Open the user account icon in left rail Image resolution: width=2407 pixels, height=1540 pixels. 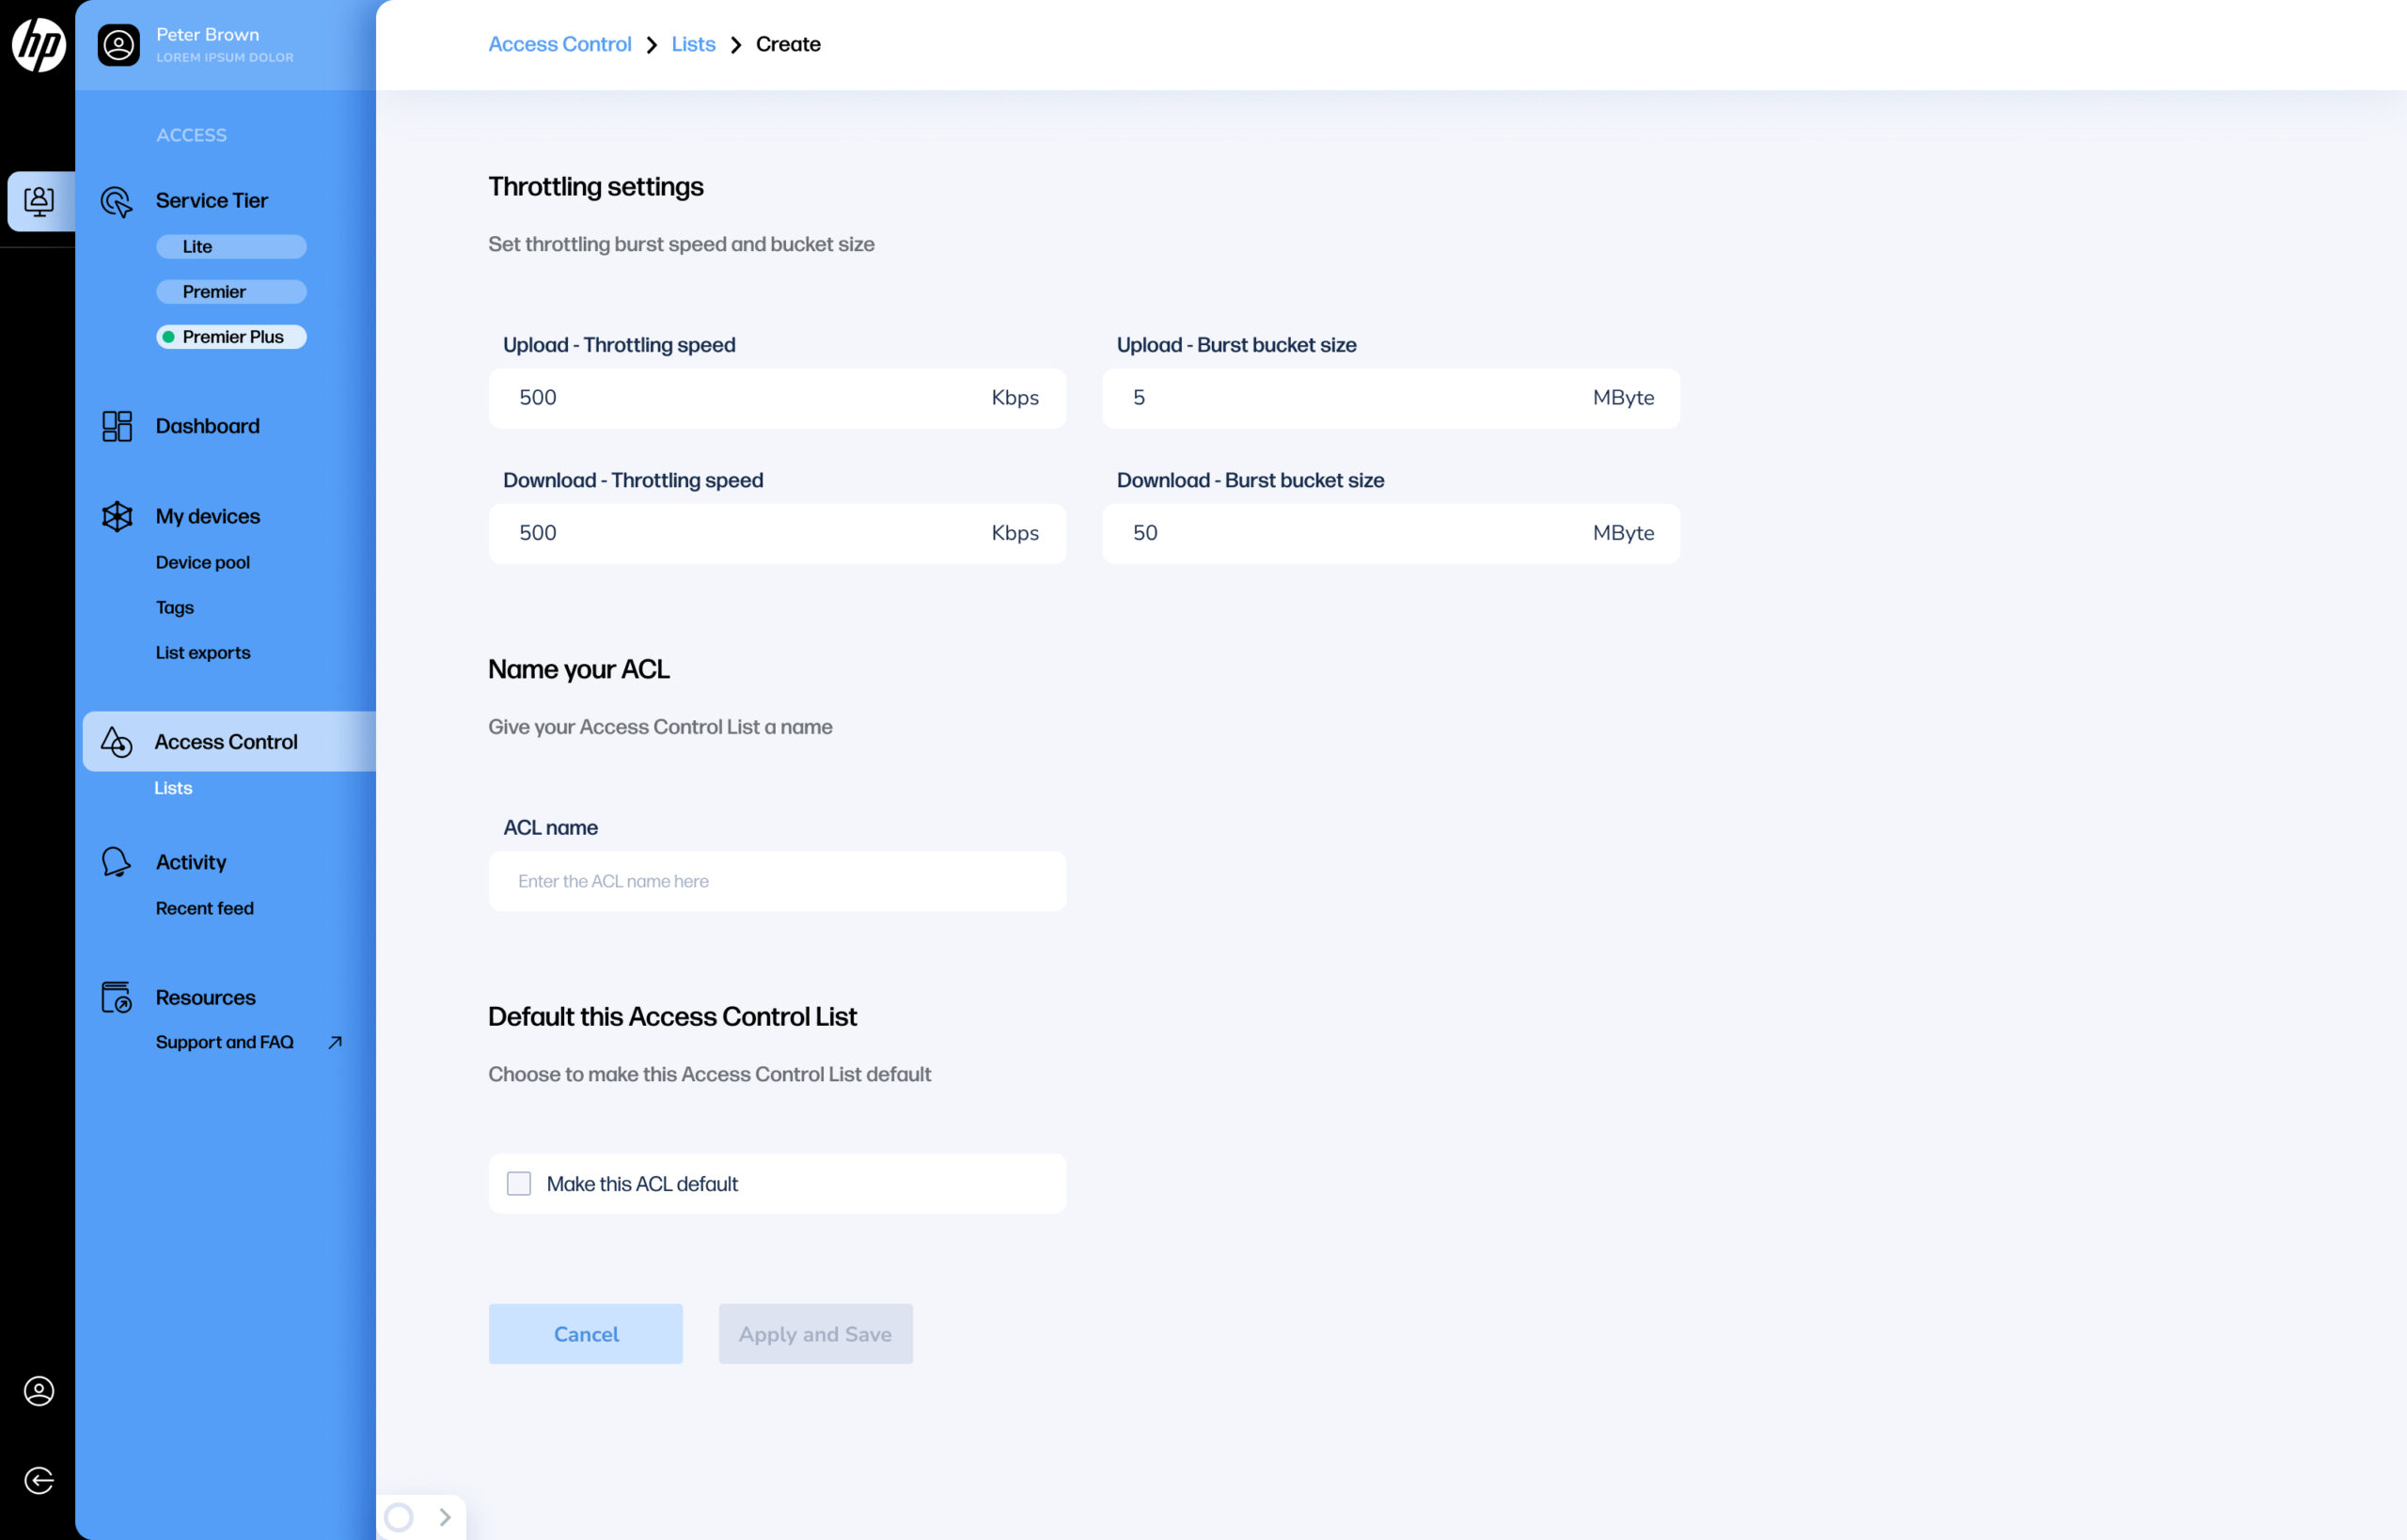39,1391
